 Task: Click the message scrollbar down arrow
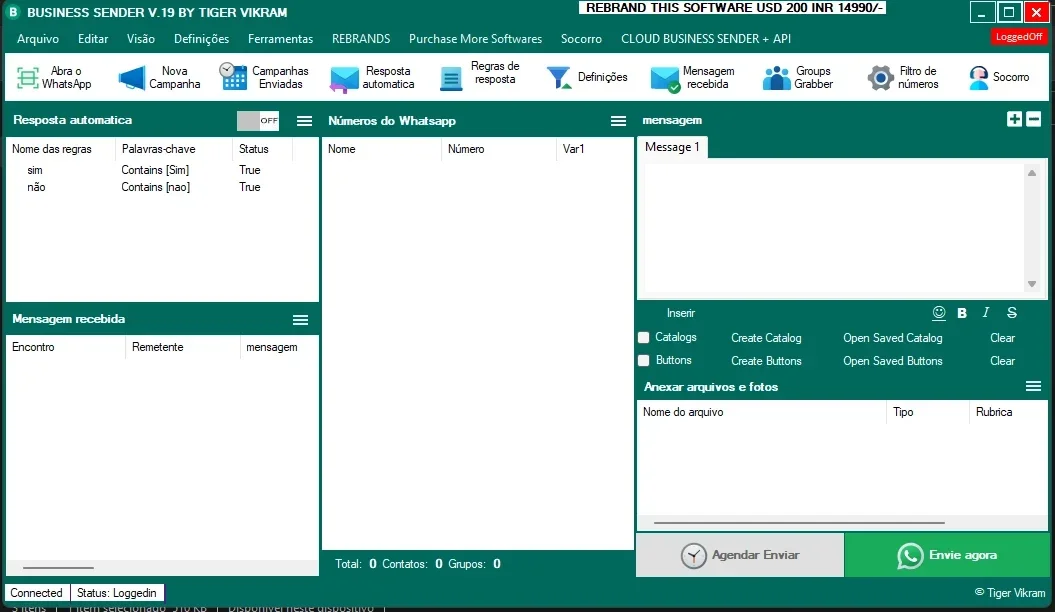coord(1031,284)
